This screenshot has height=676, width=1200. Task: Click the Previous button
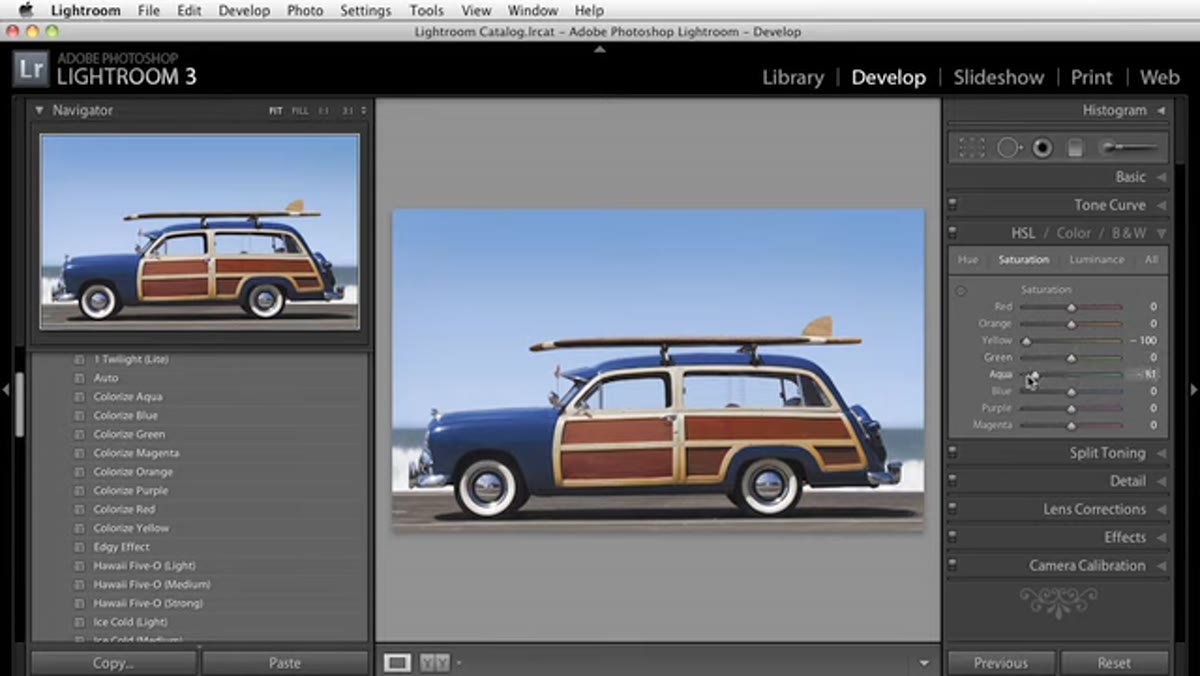1001,662
